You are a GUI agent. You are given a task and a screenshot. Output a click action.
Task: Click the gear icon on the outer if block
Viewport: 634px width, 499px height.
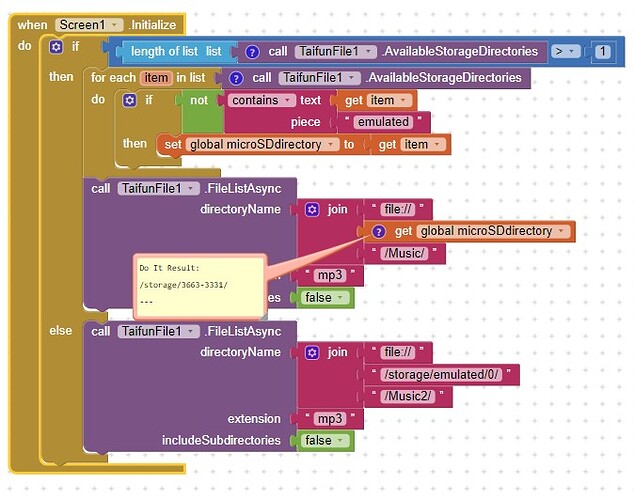56,47
